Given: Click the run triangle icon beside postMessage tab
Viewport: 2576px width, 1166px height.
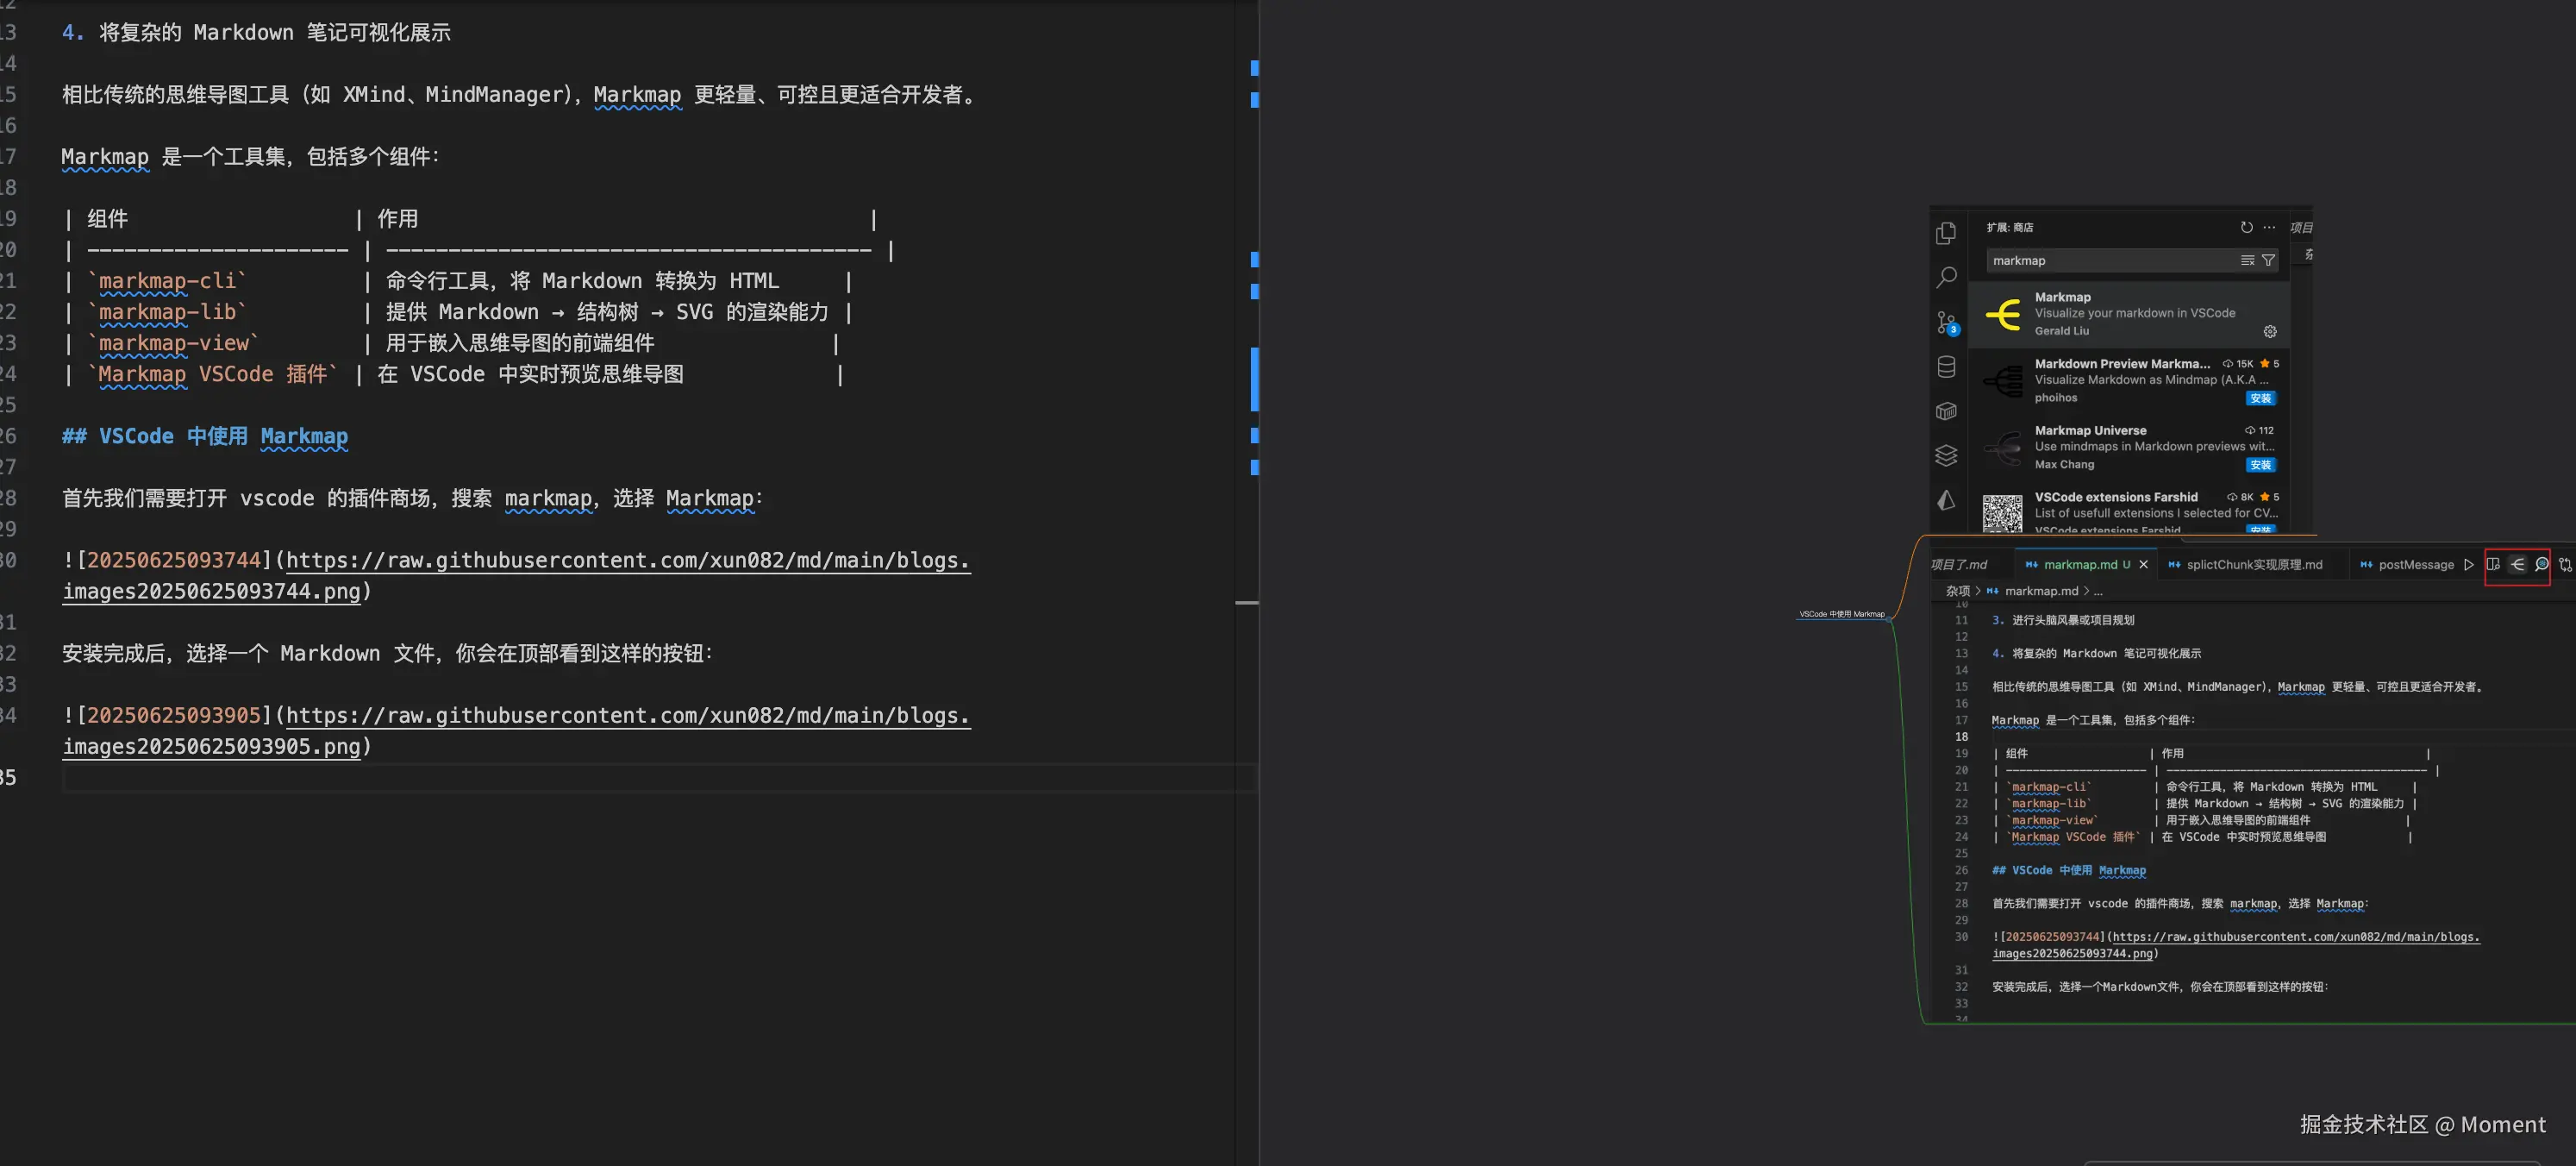Looking at the screenshot, I should point(2468,564).
